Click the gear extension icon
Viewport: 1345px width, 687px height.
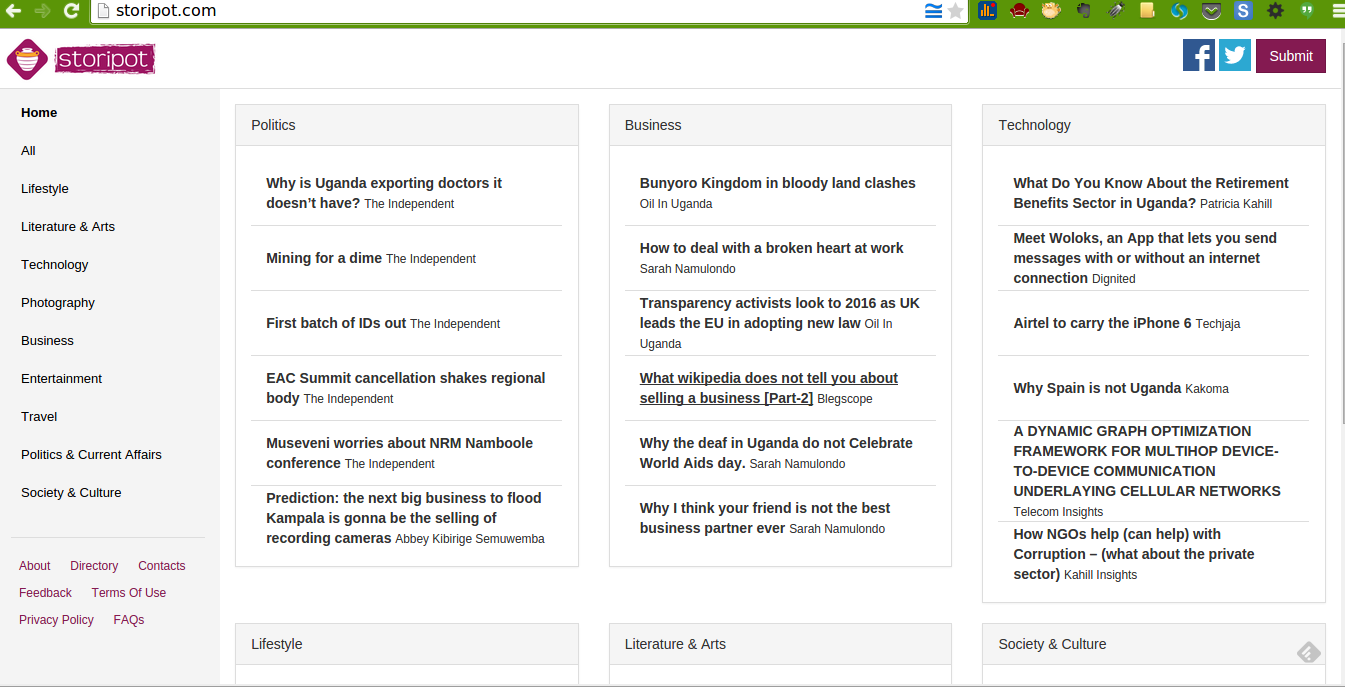[x=1275, y=11]
